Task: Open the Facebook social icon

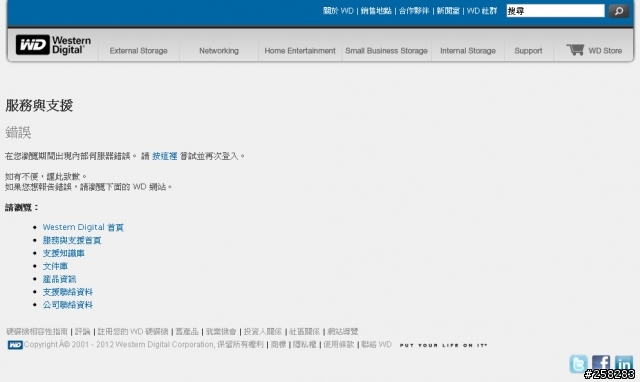Action: (x=601, y=363)
